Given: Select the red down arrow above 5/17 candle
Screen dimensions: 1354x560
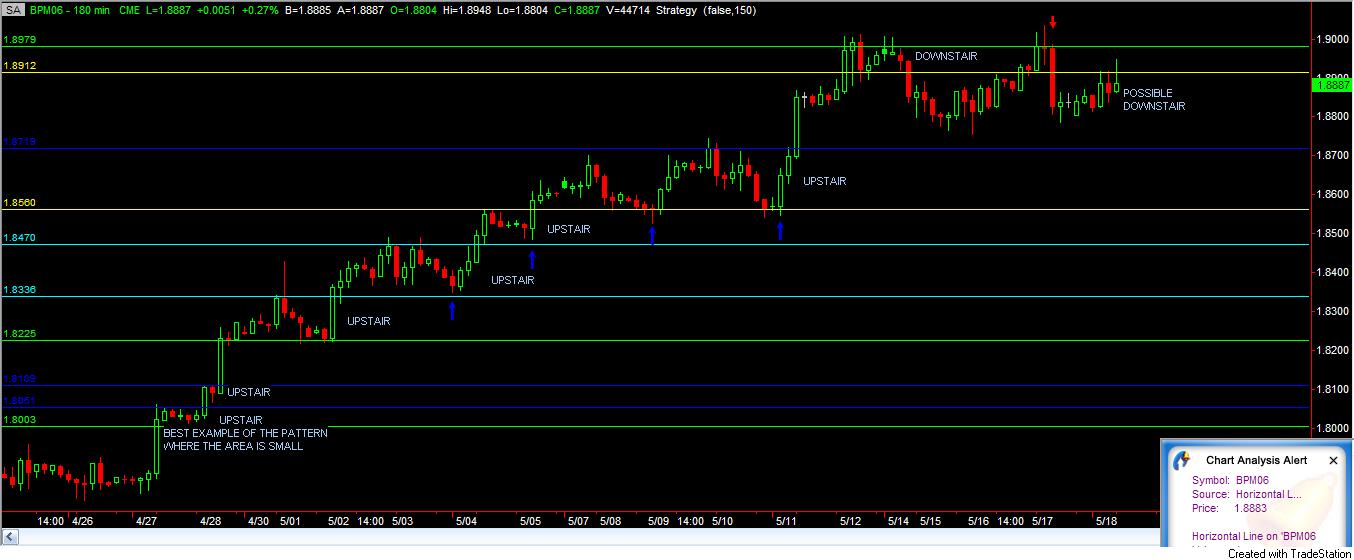Looking at the screenshot, I should pos(1053,22).
